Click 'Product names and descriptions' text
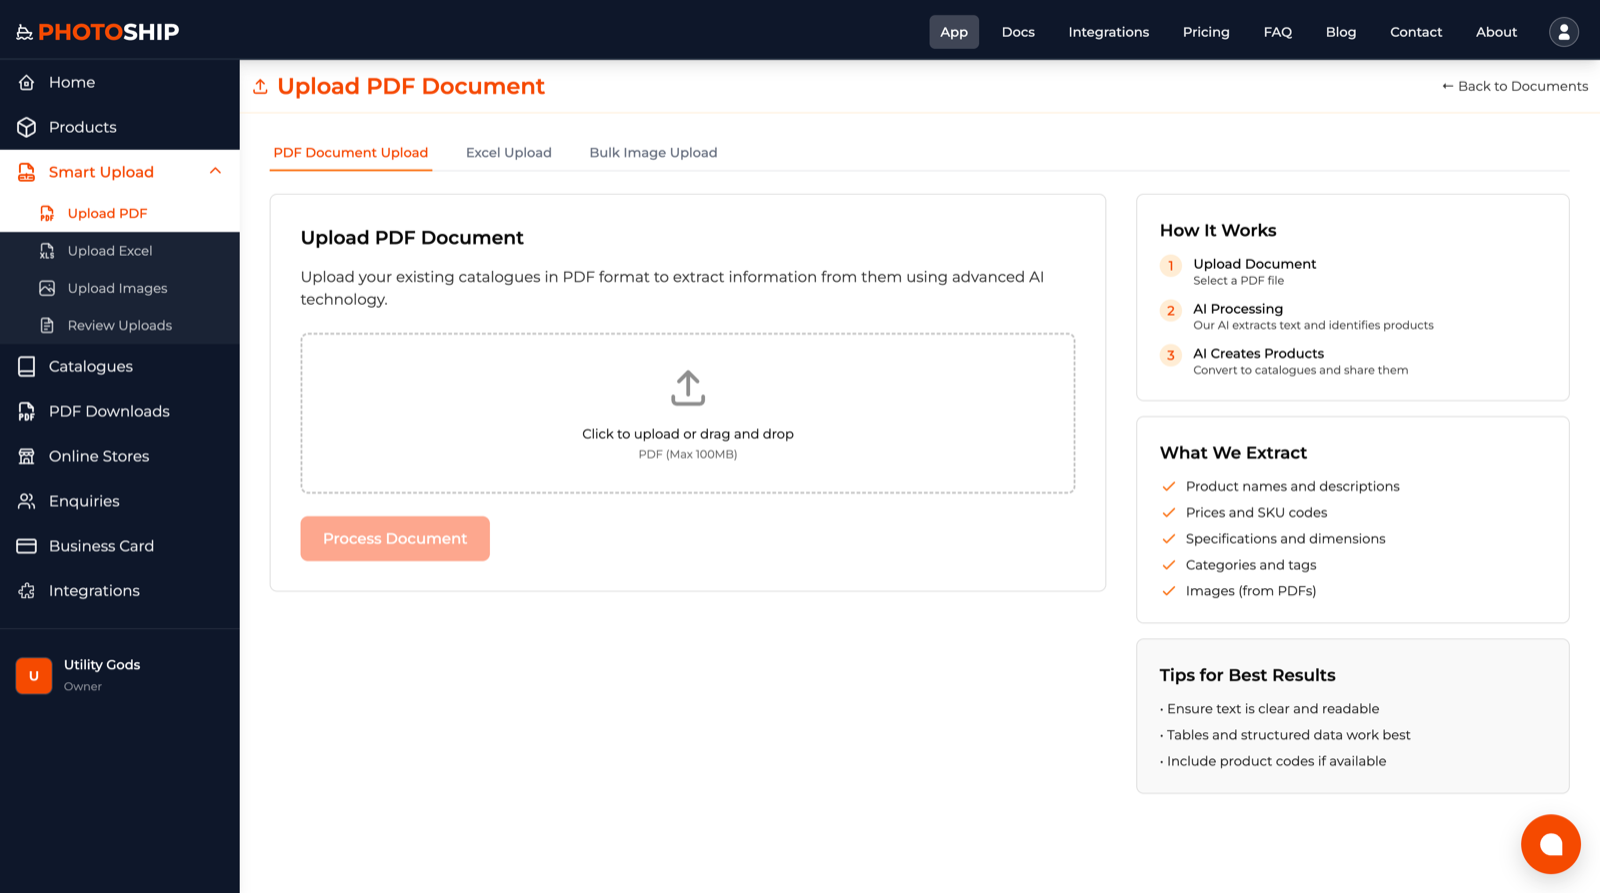The image size is (1600, 893). click(1292, 487)
